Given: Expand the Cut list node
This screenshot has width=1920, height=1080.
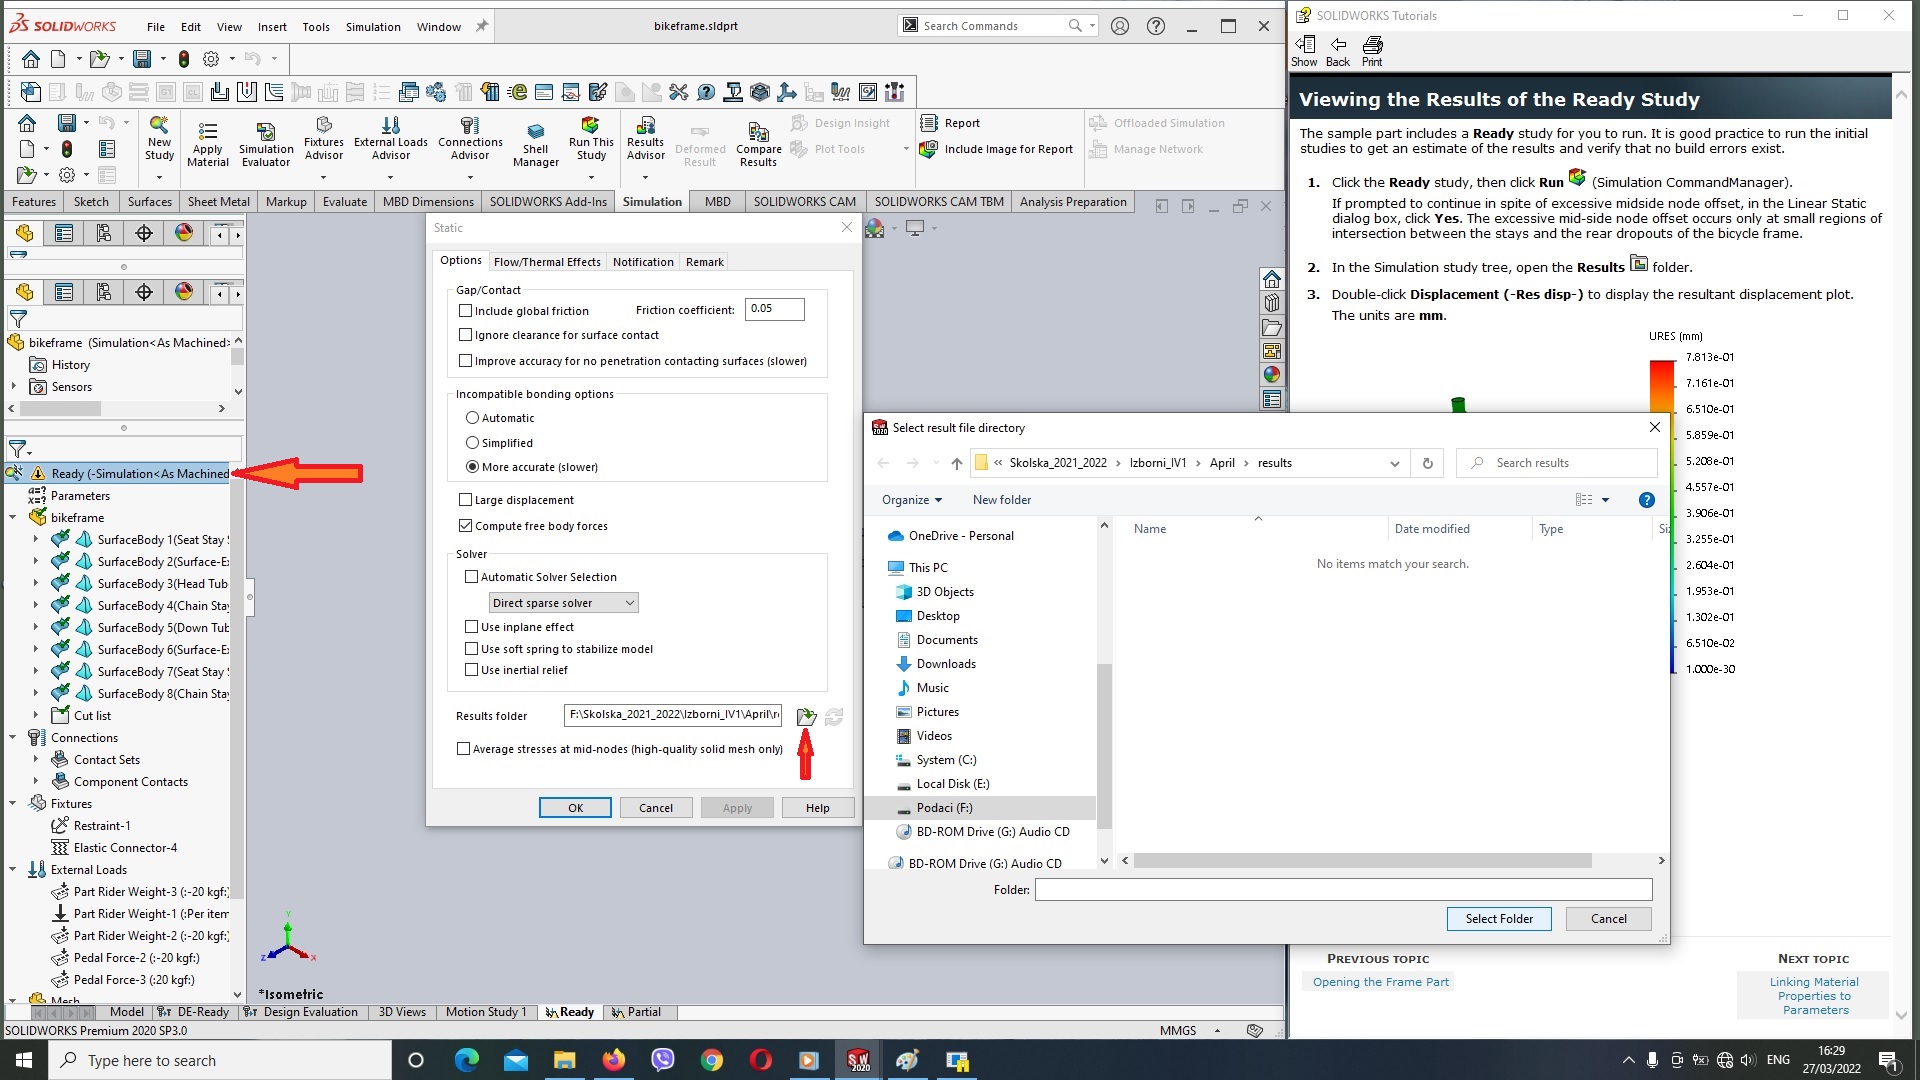Looking at the screenshot, I should [36, 715].
